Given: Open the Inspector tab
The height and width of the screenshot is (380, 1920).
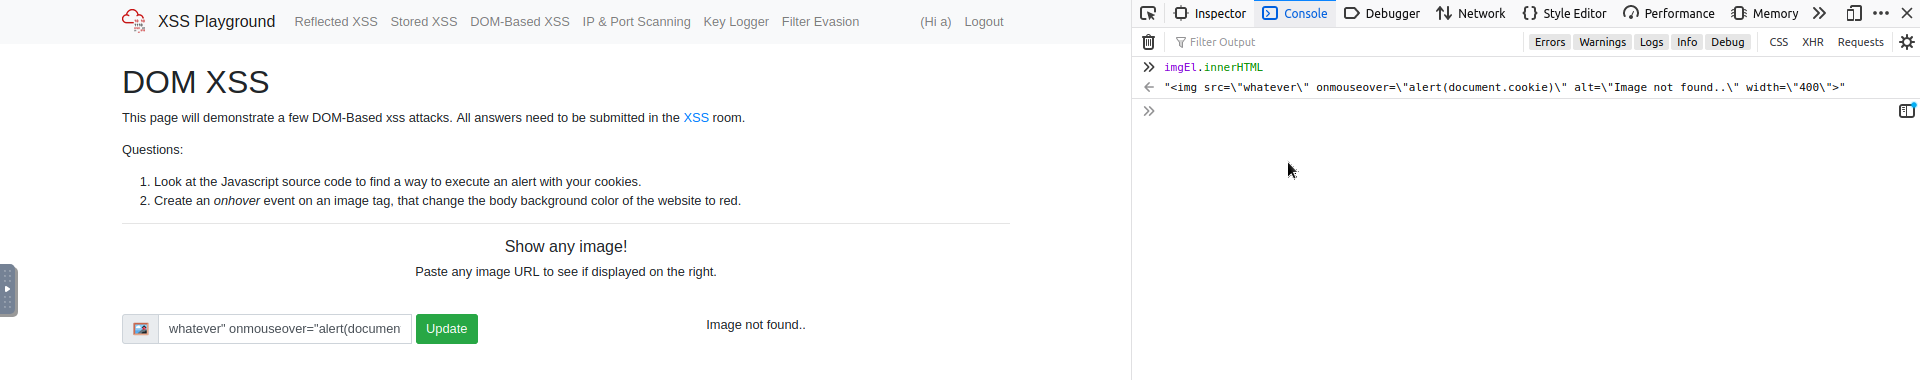Looking at the screenshot, I should coord(1210,13).
